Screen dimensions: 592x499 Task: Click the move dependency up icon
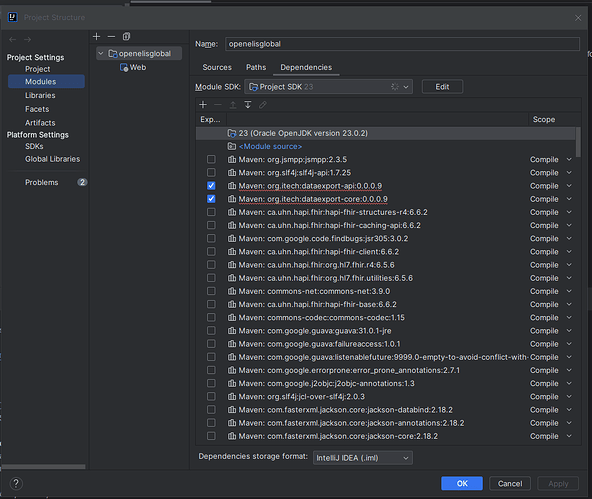coord(233,105)
